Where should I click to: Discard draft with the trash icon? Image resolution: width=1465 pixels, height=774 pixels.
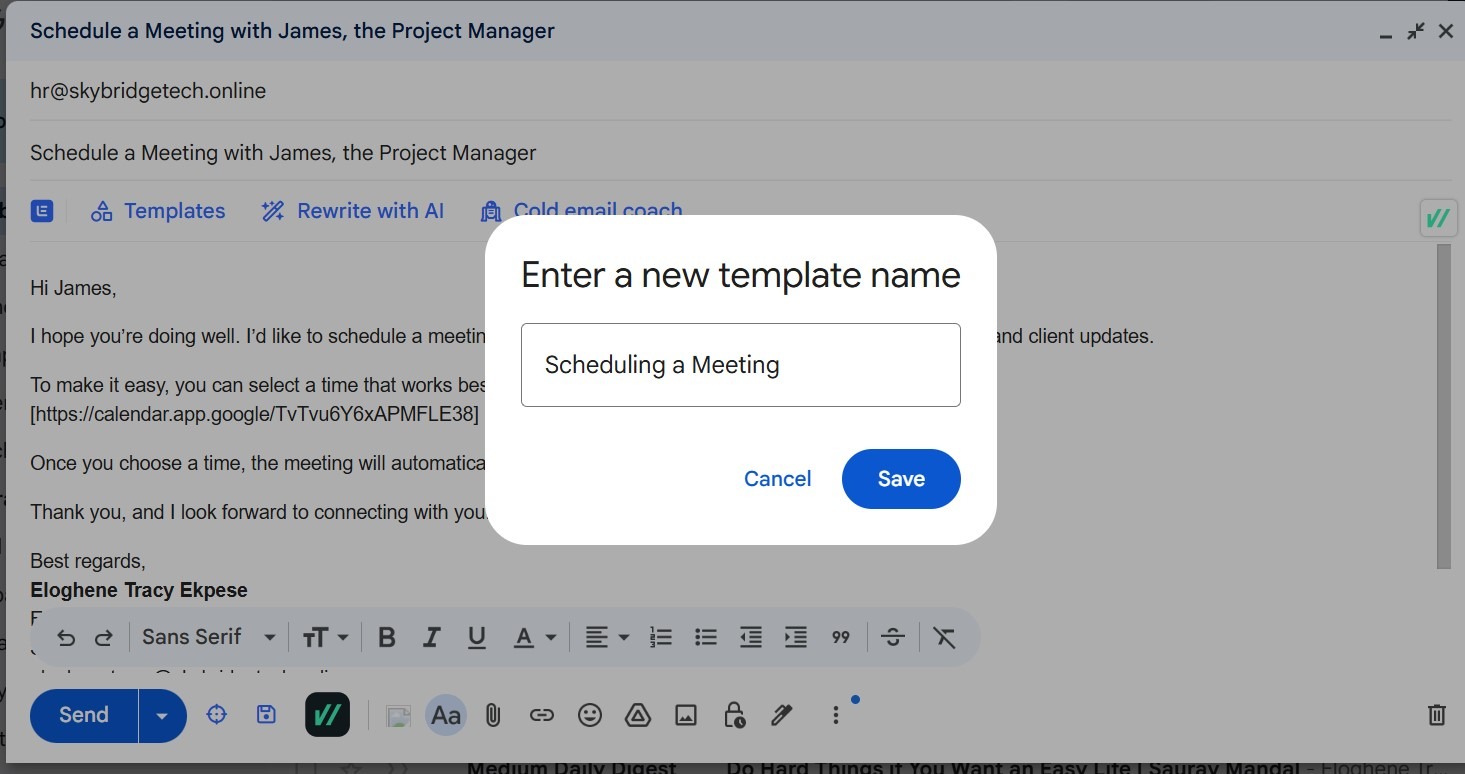(1436, 715)
